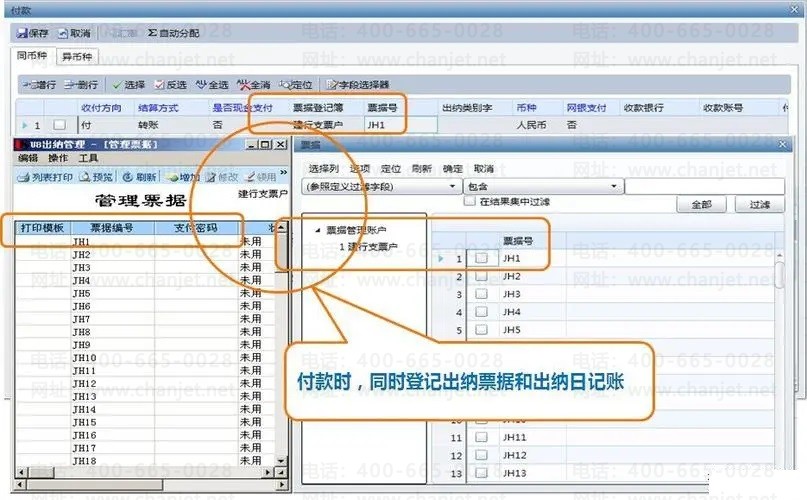Image resolution: width=807 pixels, height=500 pixels.
Task: Click the 结算方式 column header
Action: pyautogui.click(x=158, y=108)
